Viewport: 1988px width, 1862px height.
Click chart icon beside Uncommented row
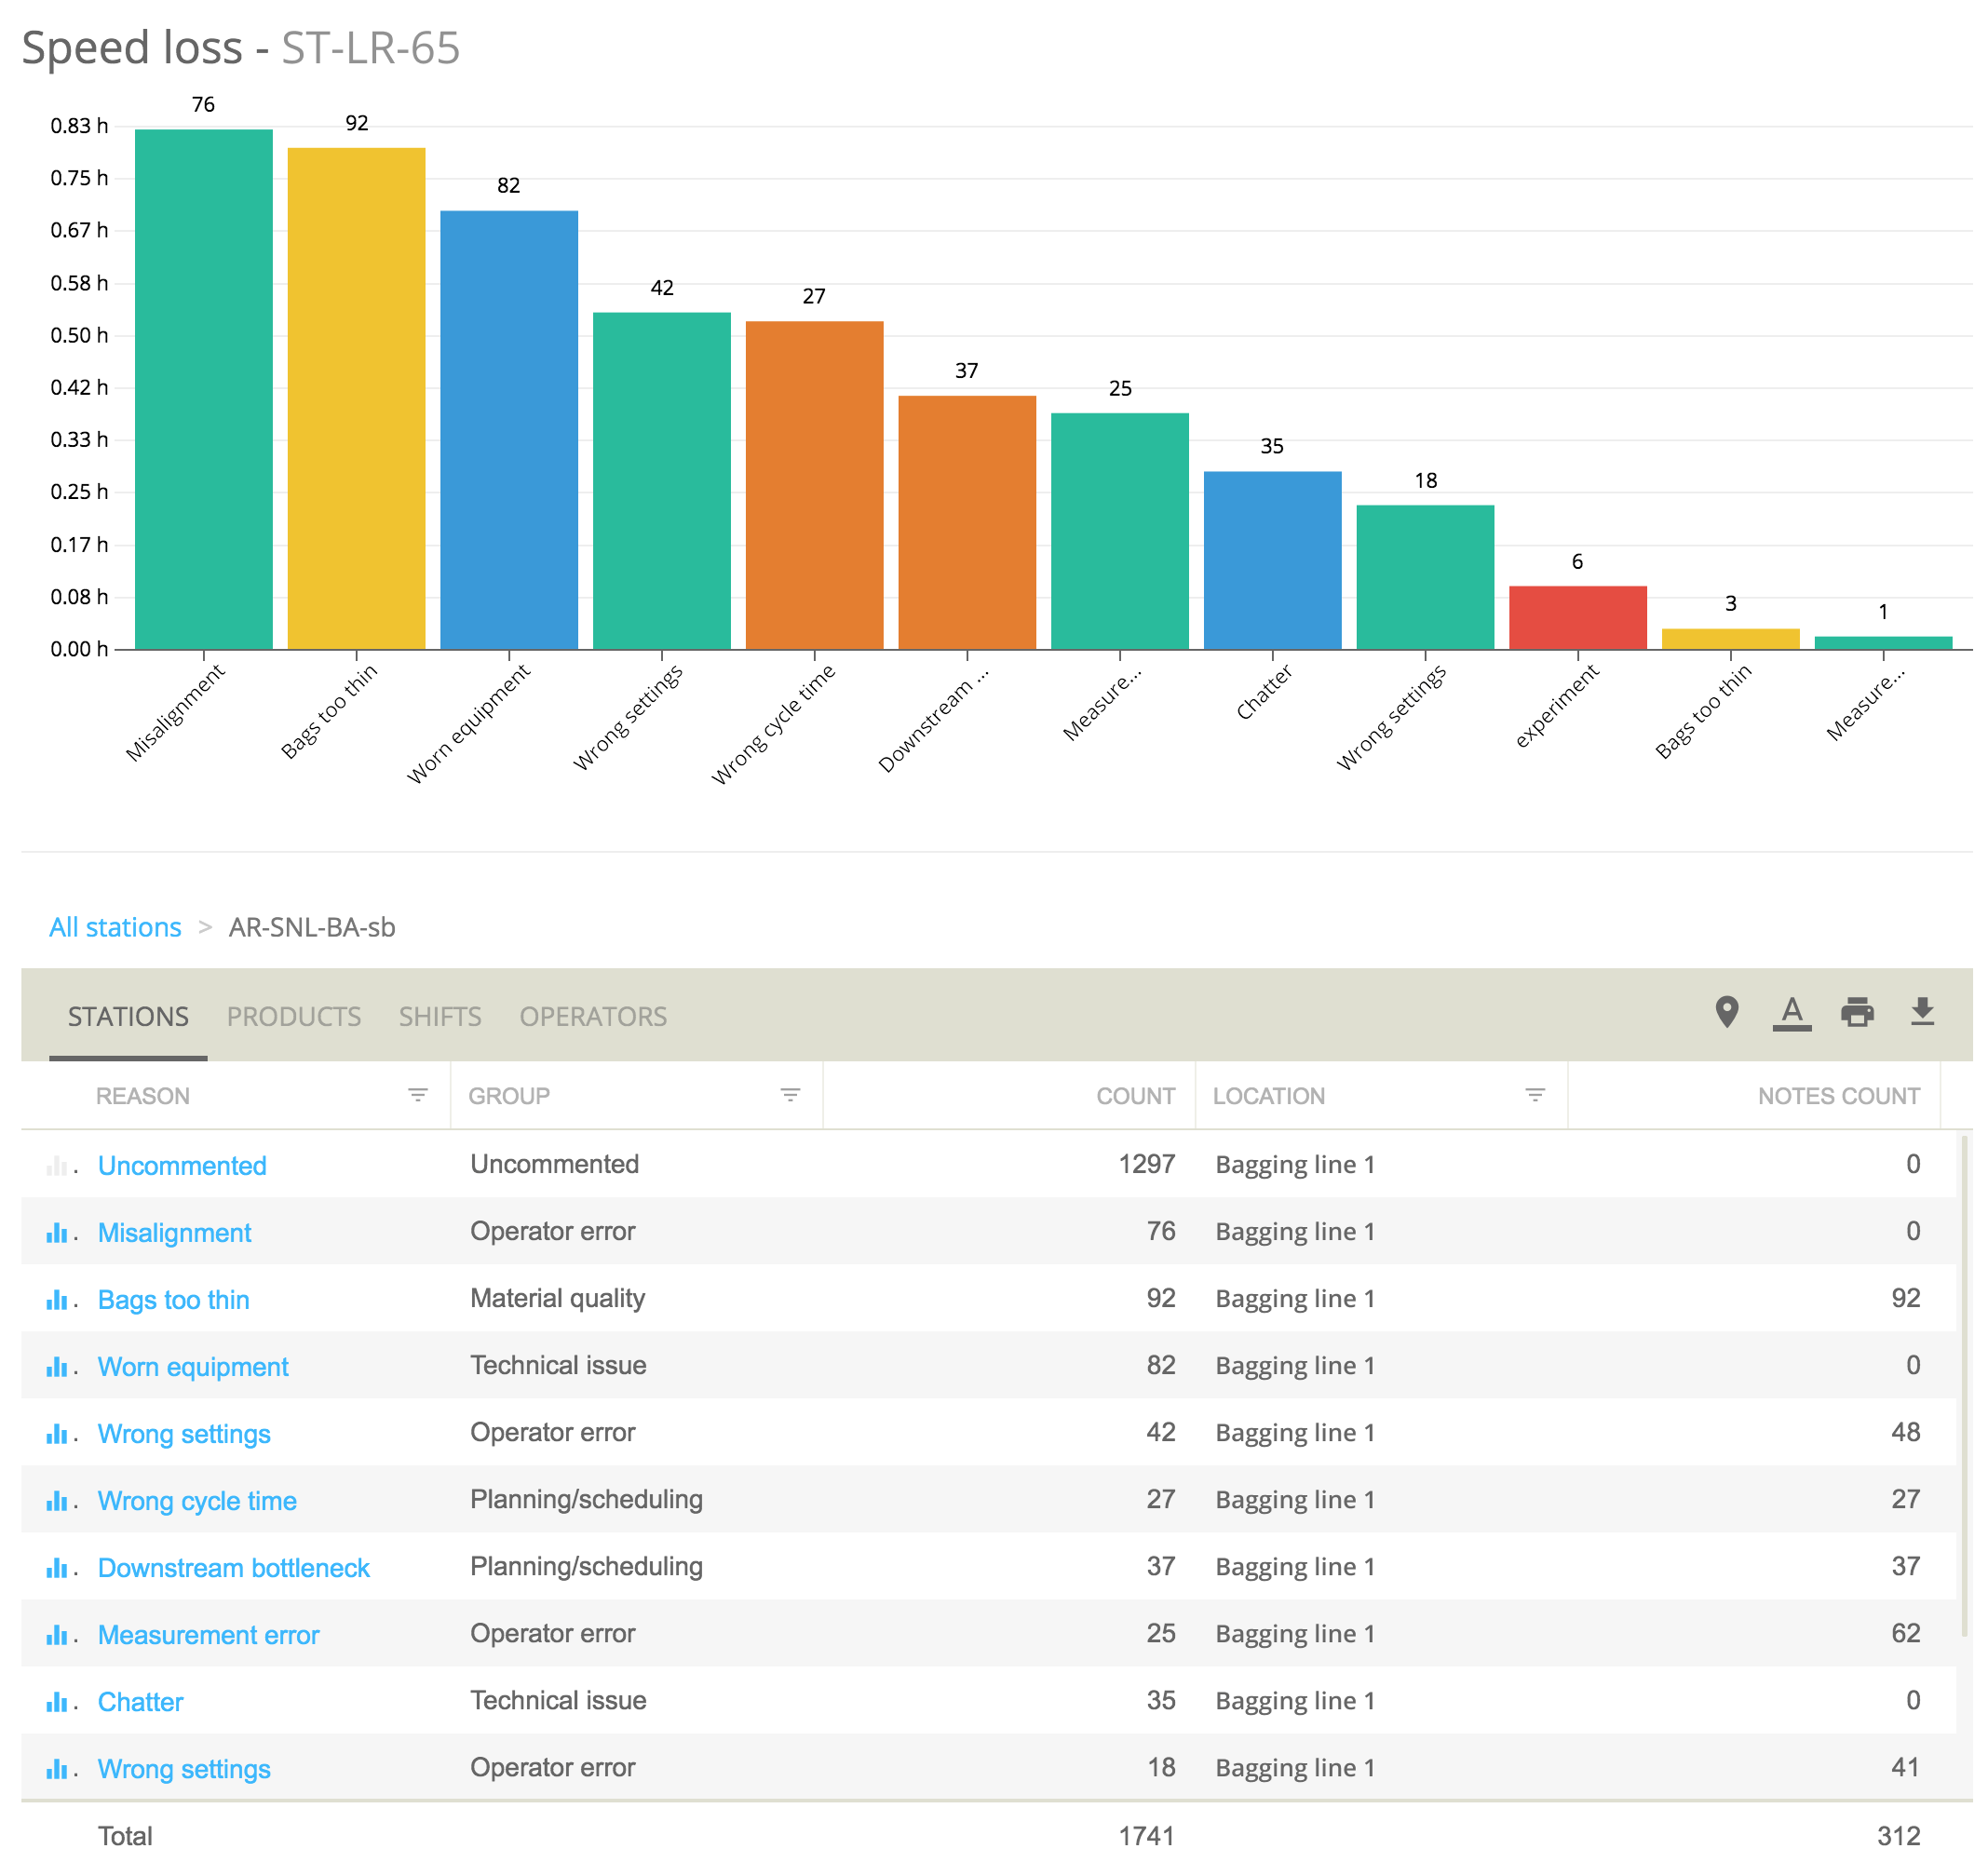57,1166
